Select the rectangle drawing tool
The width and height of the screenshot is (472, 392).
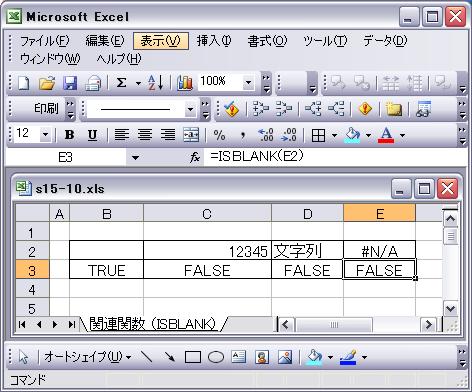(193, 357)
